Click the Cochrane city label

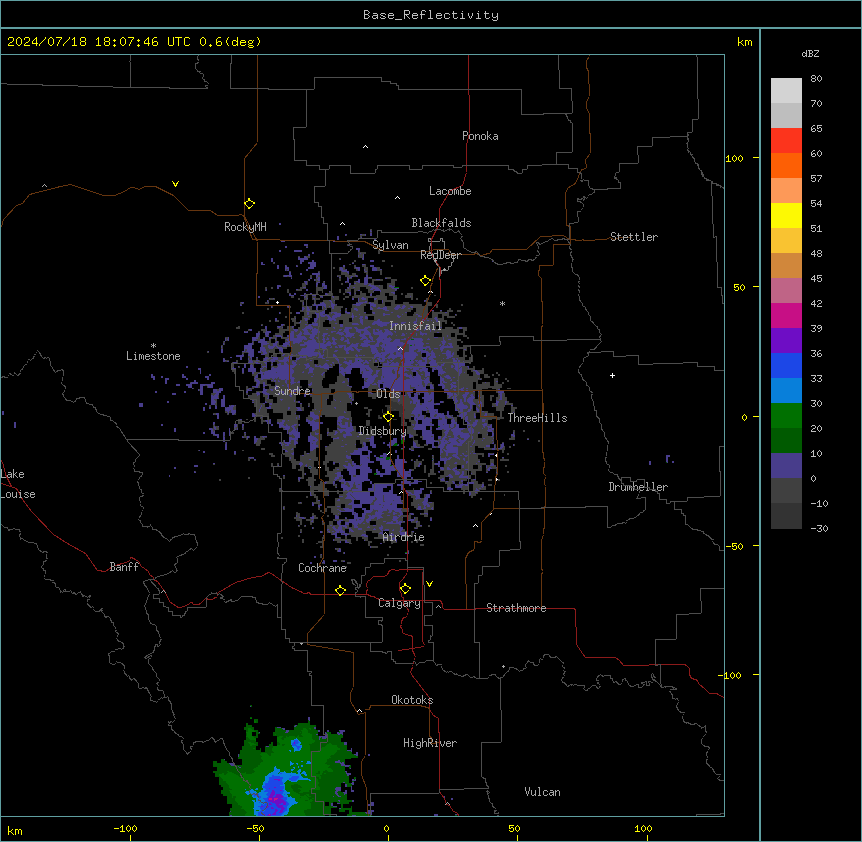click(x=323, y=568)
